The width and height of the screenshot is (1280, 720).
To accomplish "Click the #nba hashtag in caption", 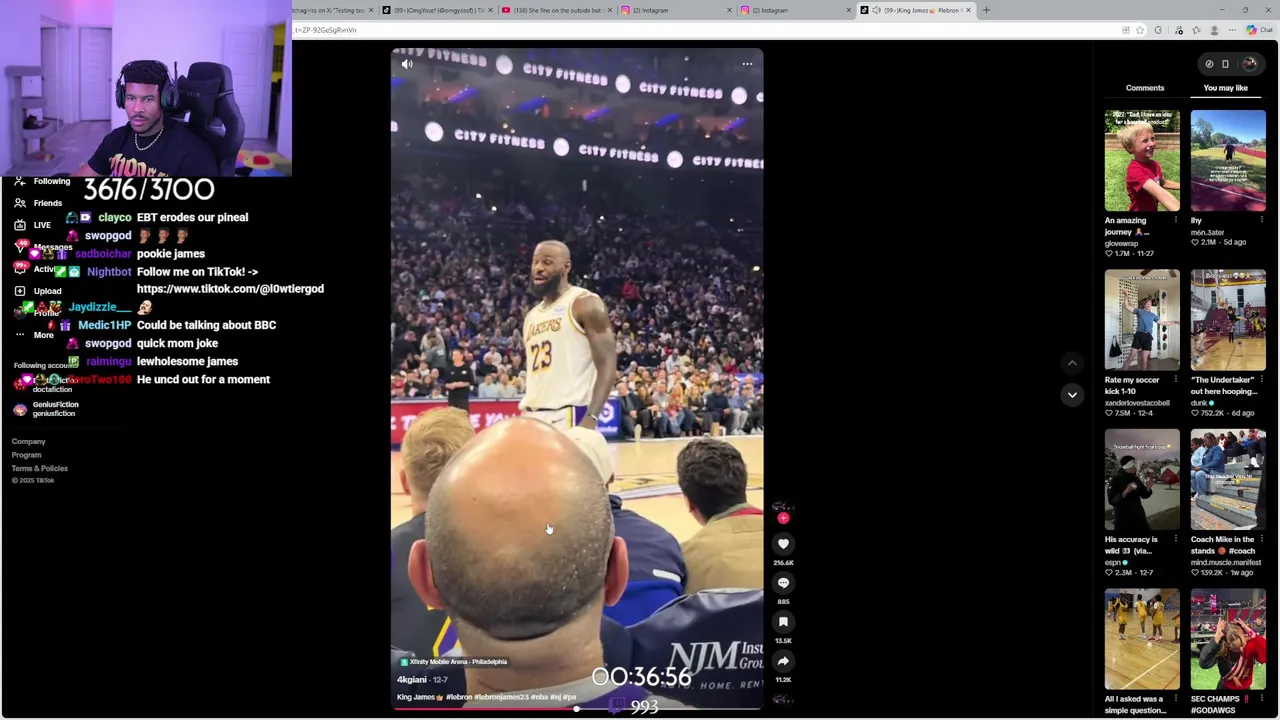I will click(538, 697).
